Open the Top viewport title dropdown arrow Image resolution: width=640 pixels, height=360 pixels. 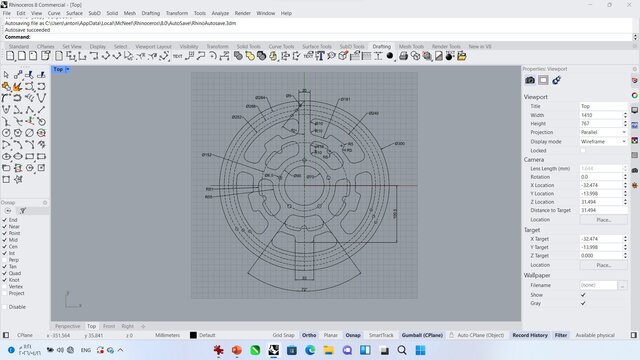pyautogui.click(x=68, y=69)
